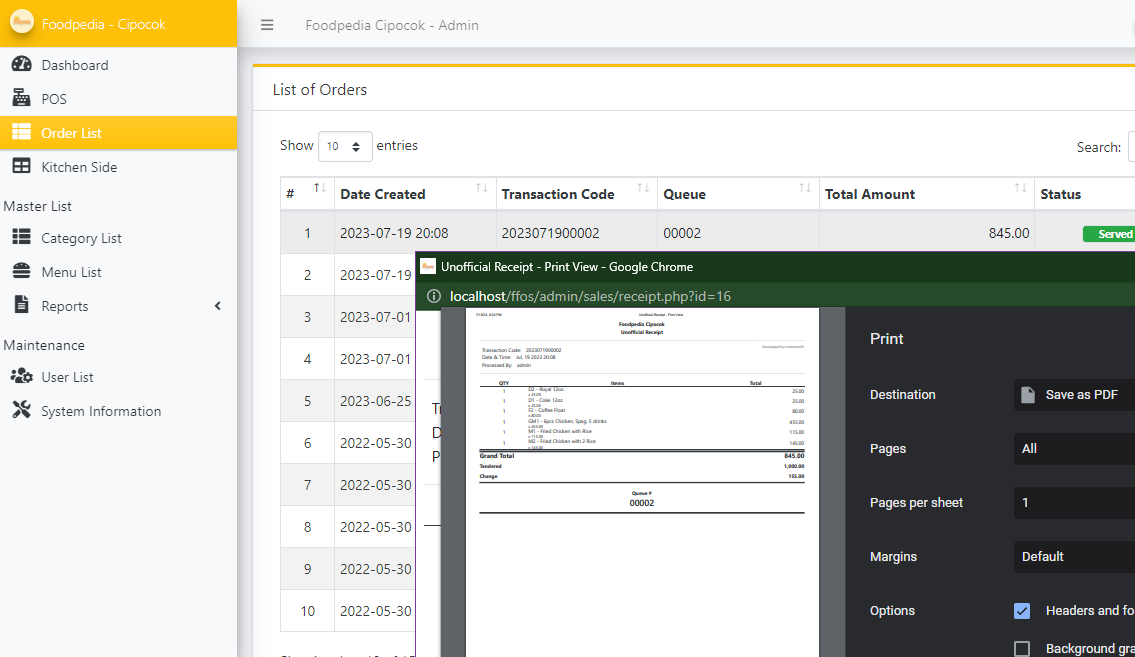Click transaction code 2023071900002 cell
1135x657 pixels.
[577, 233]
